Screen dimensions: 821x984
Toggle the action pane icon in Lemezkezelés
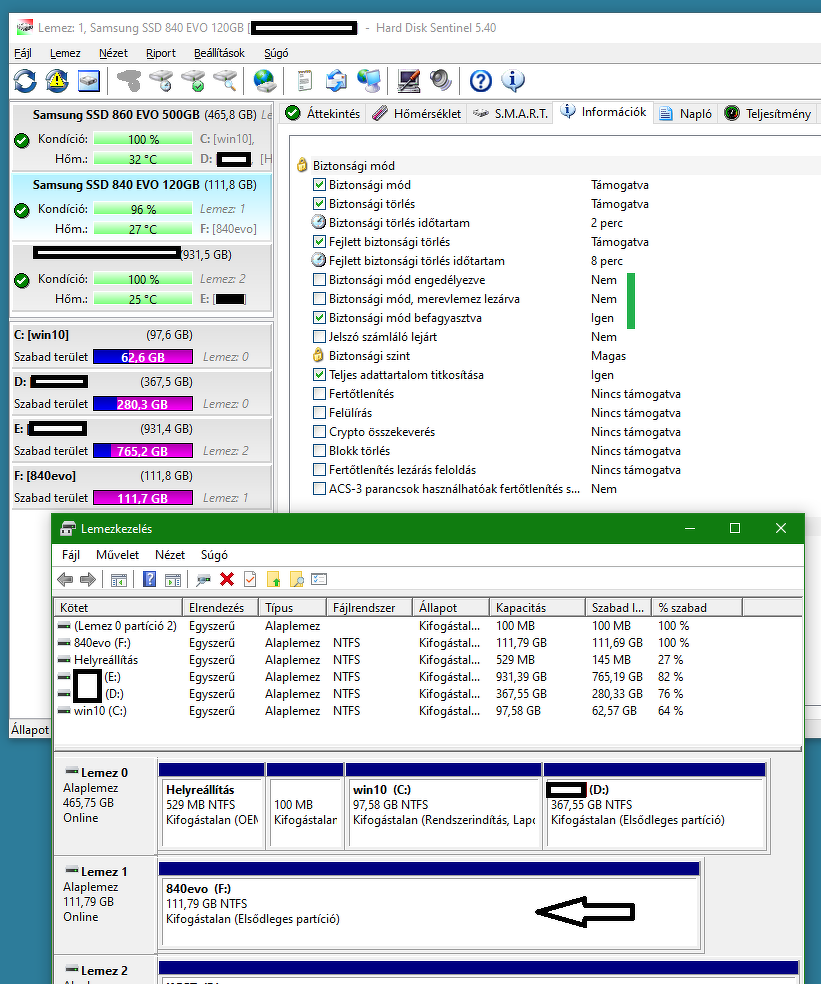(173, 579)
